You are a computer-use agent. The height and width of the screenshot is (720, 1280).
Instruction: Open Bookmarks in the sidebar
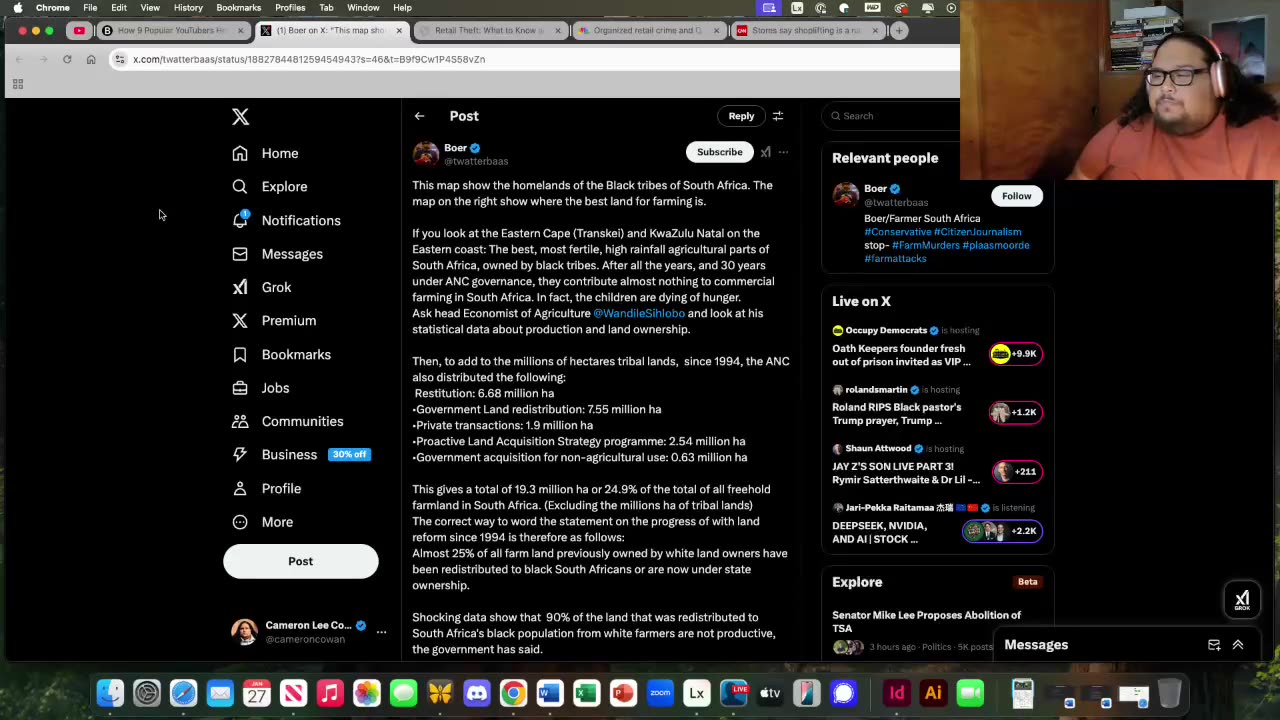click(282, 354)
